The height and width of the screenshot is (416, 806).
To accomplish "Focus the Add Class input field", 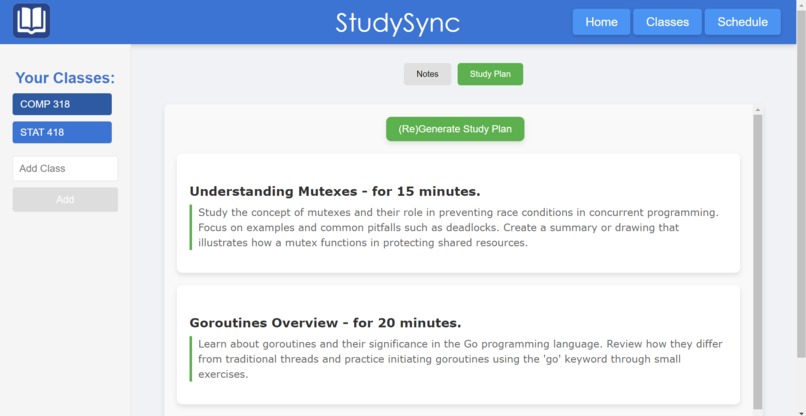I will (65, 169).
